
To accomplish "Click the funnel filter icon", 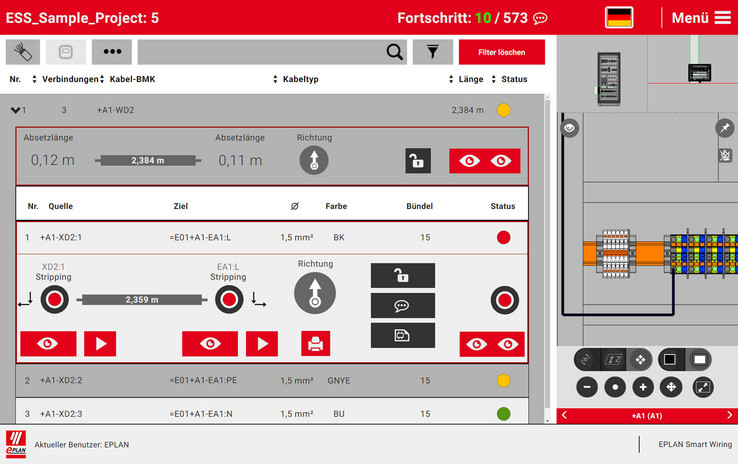I will click(432, 52).
